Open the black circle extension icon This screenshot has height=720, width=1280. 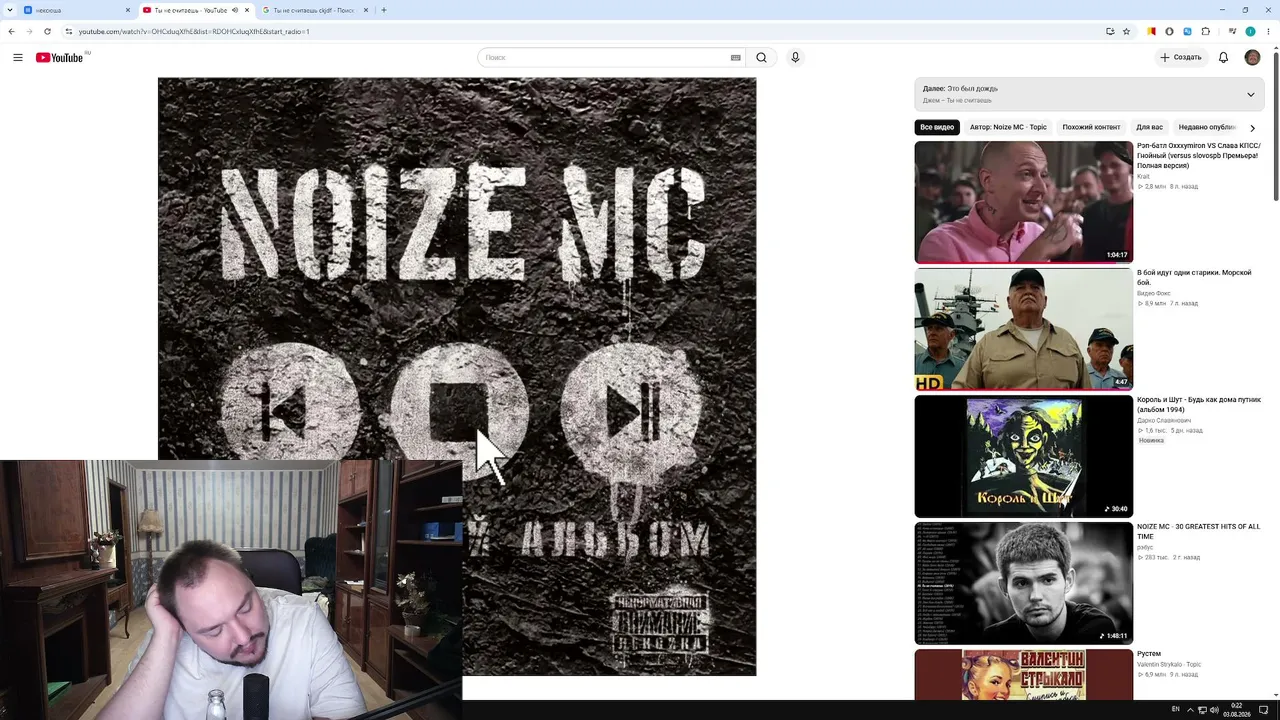(1169, 31)
